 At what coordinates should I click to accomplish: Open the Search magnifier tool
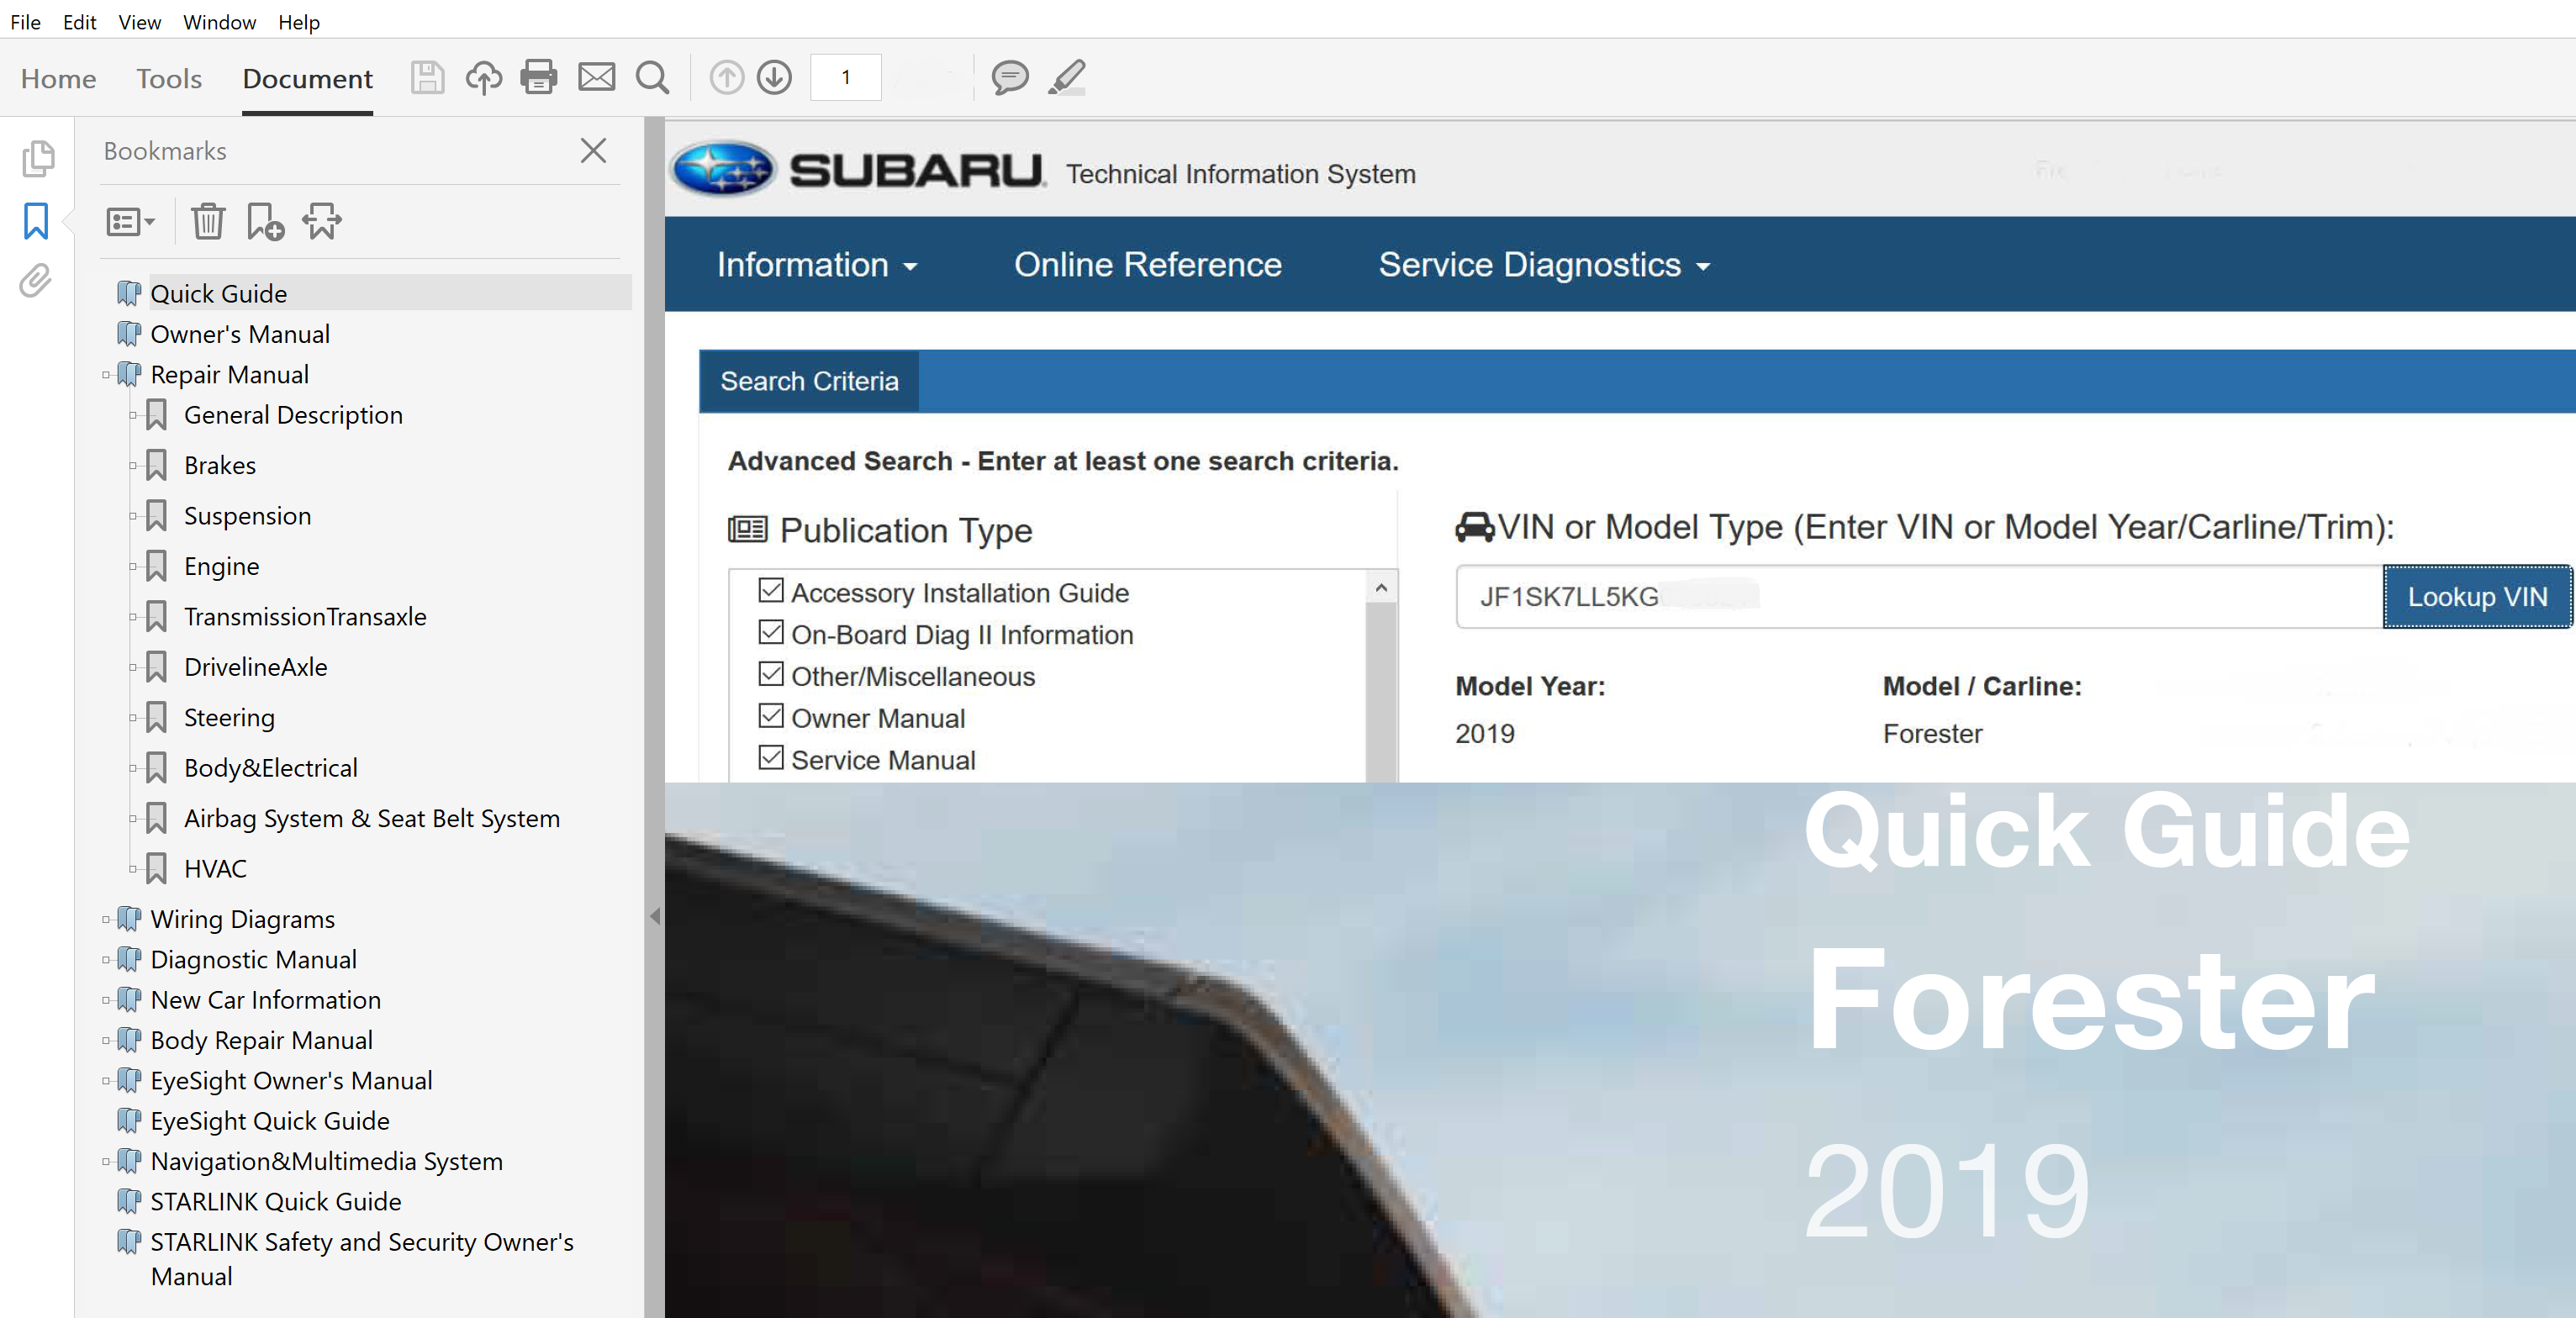point(652,77)
